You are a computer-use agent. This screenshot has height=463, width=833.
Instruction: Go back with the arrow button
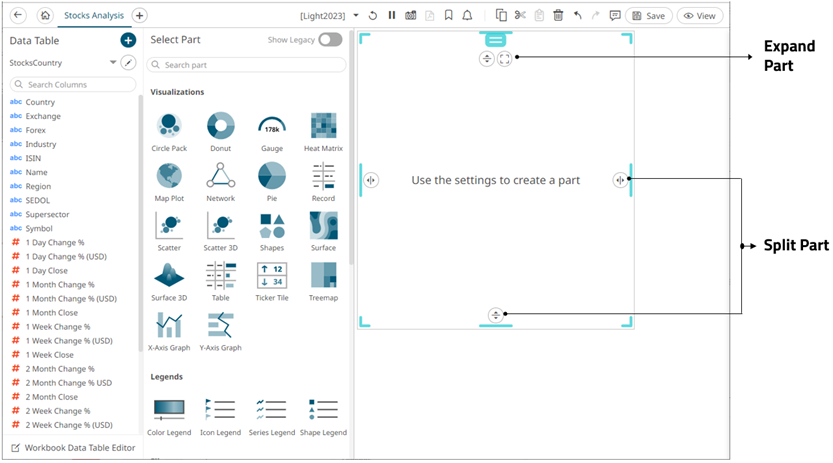18,15
